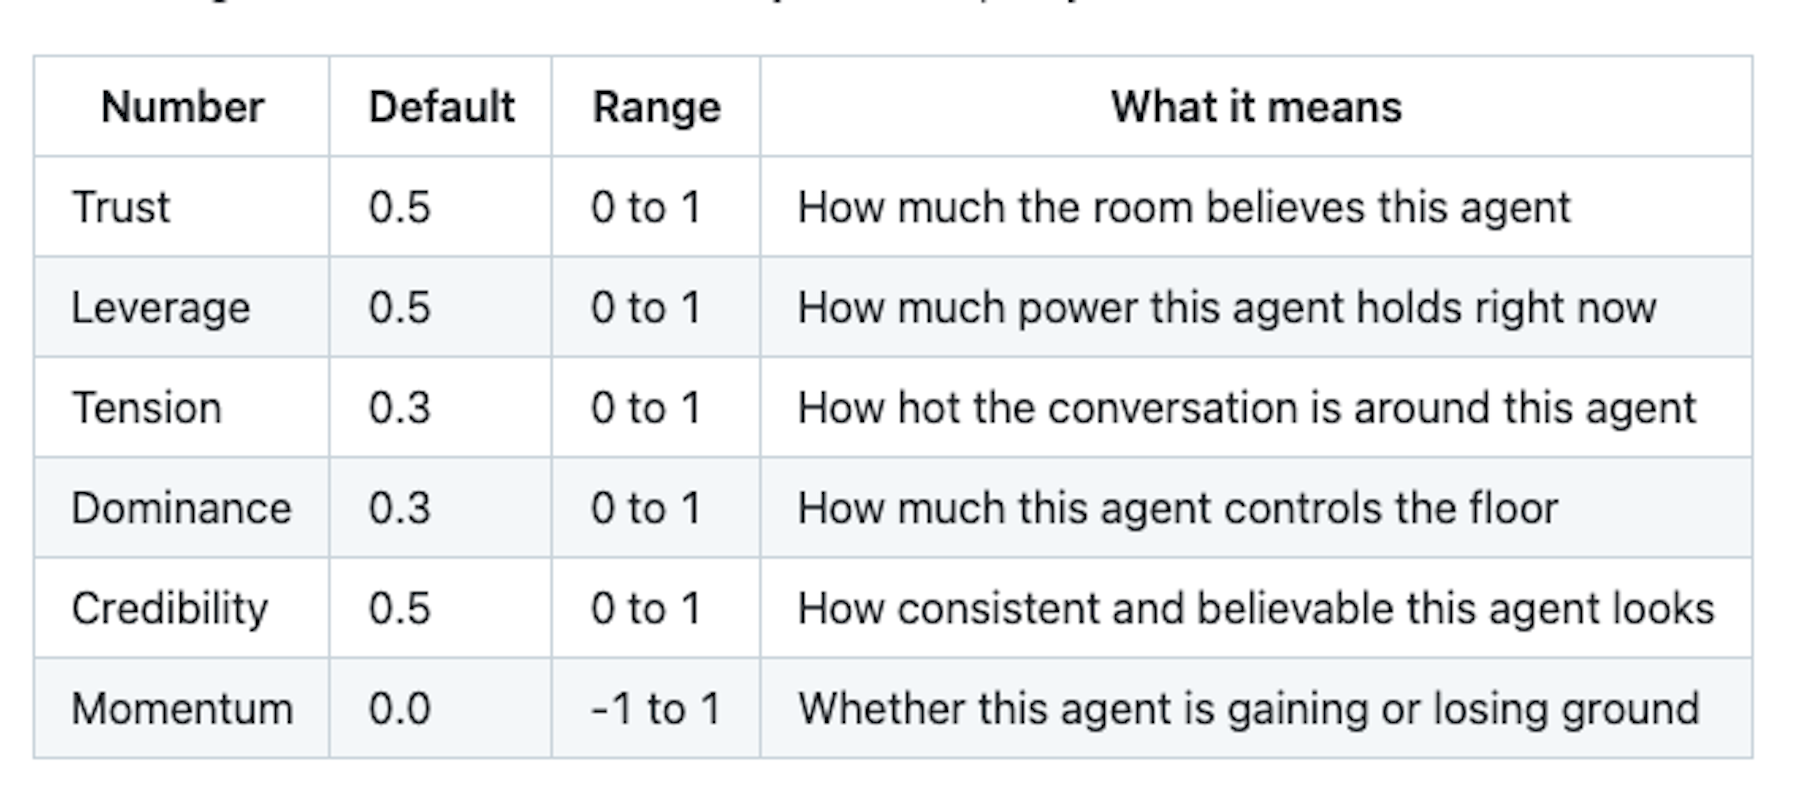Viewport: 1800px width, 800px height.
Task: Click the Range column header
Action: pyautogui.click(x=656, y=107)
